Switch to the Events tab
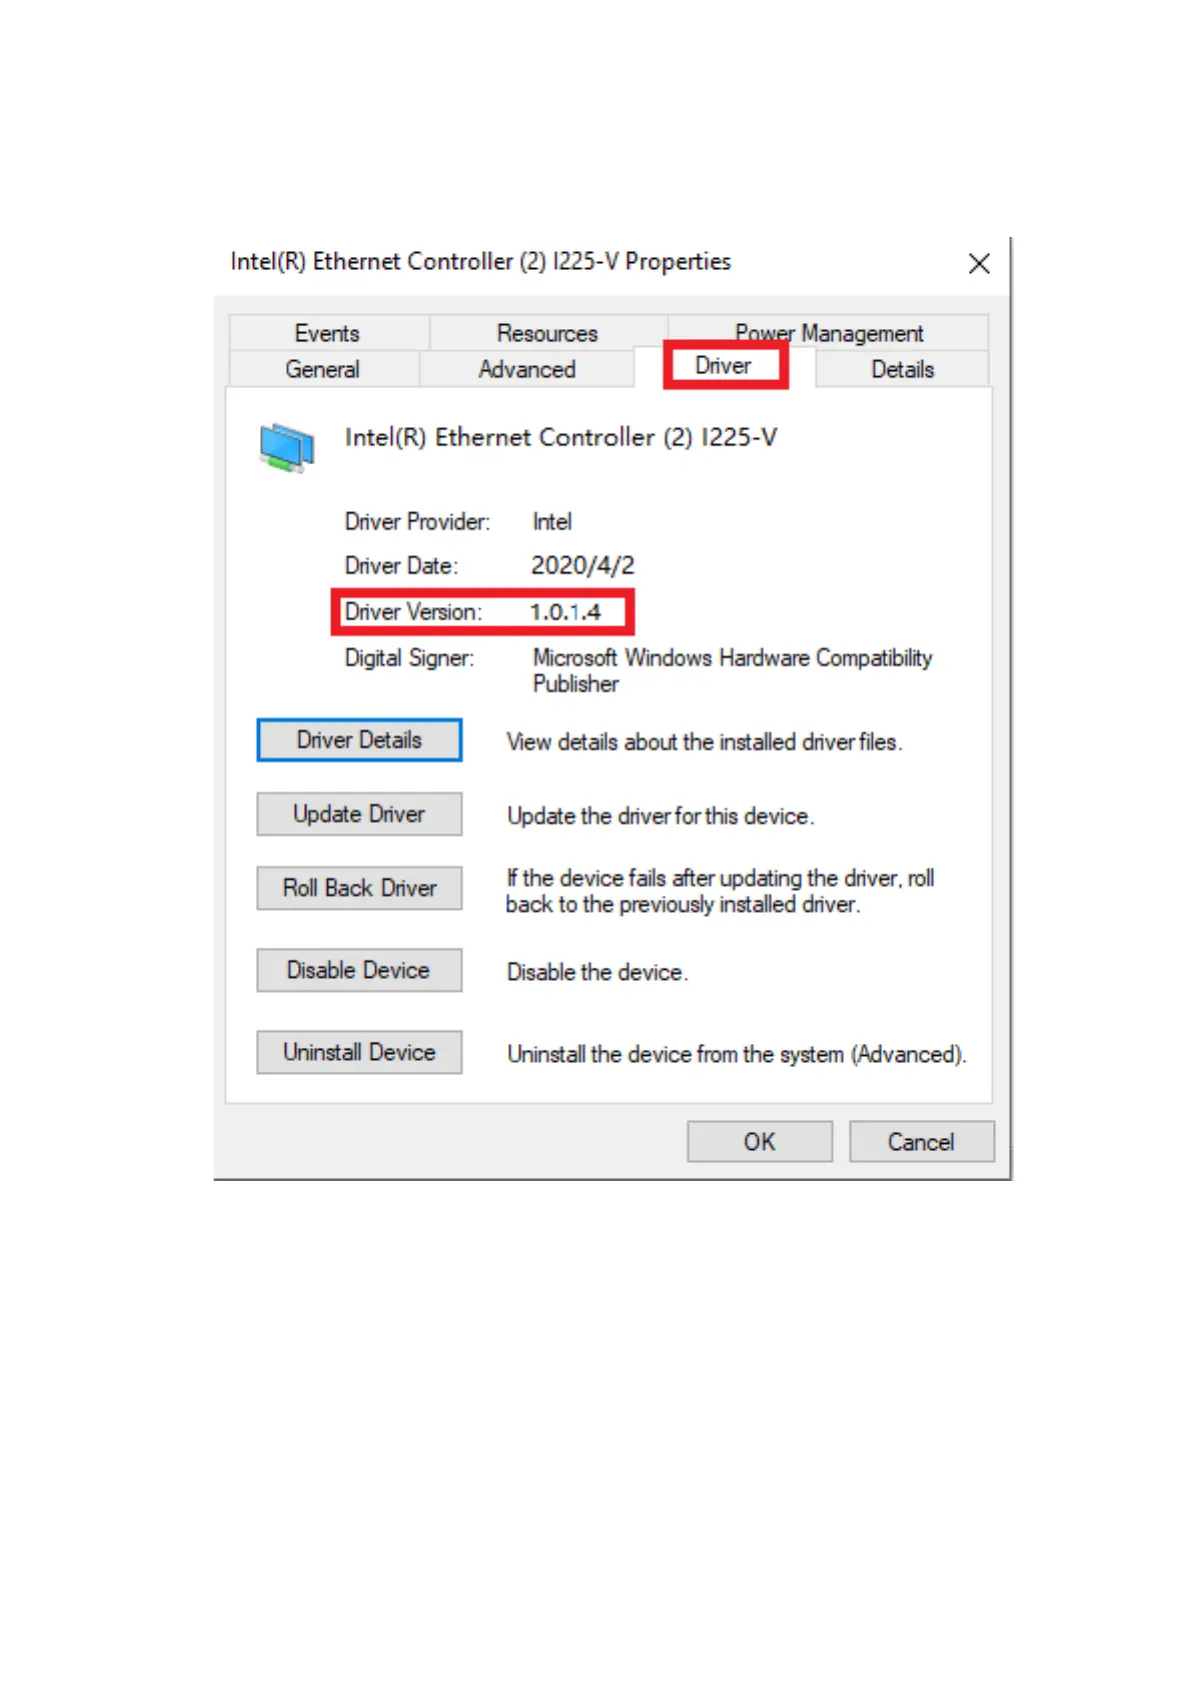Screen dimensions: 1191x1684 click(x=327, y=333)
